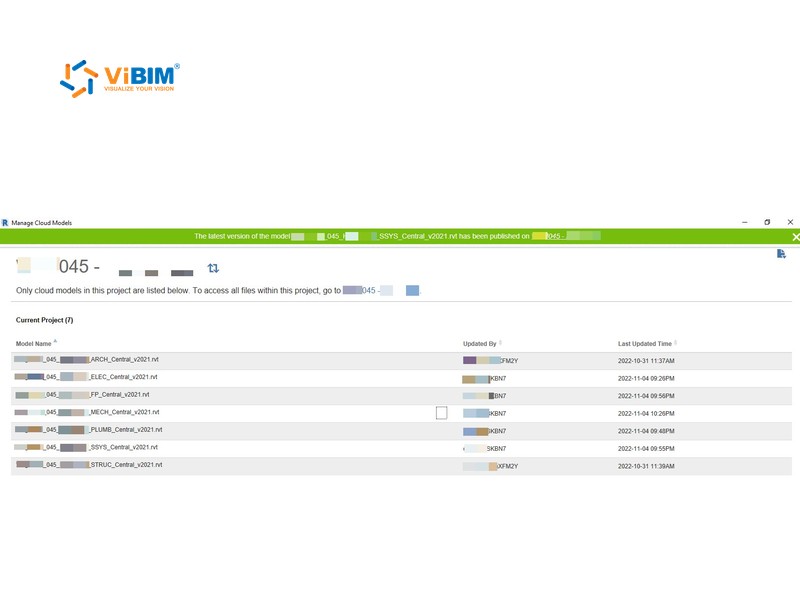Click the Updated By value for ARCH row
Image resolution: width=800 pixels, height=600 pixels.
tap(490, 361)
